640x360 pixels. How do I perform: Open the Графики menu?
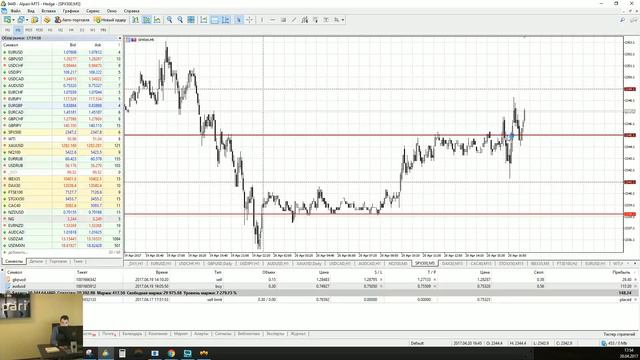click(x=71, y=11)
